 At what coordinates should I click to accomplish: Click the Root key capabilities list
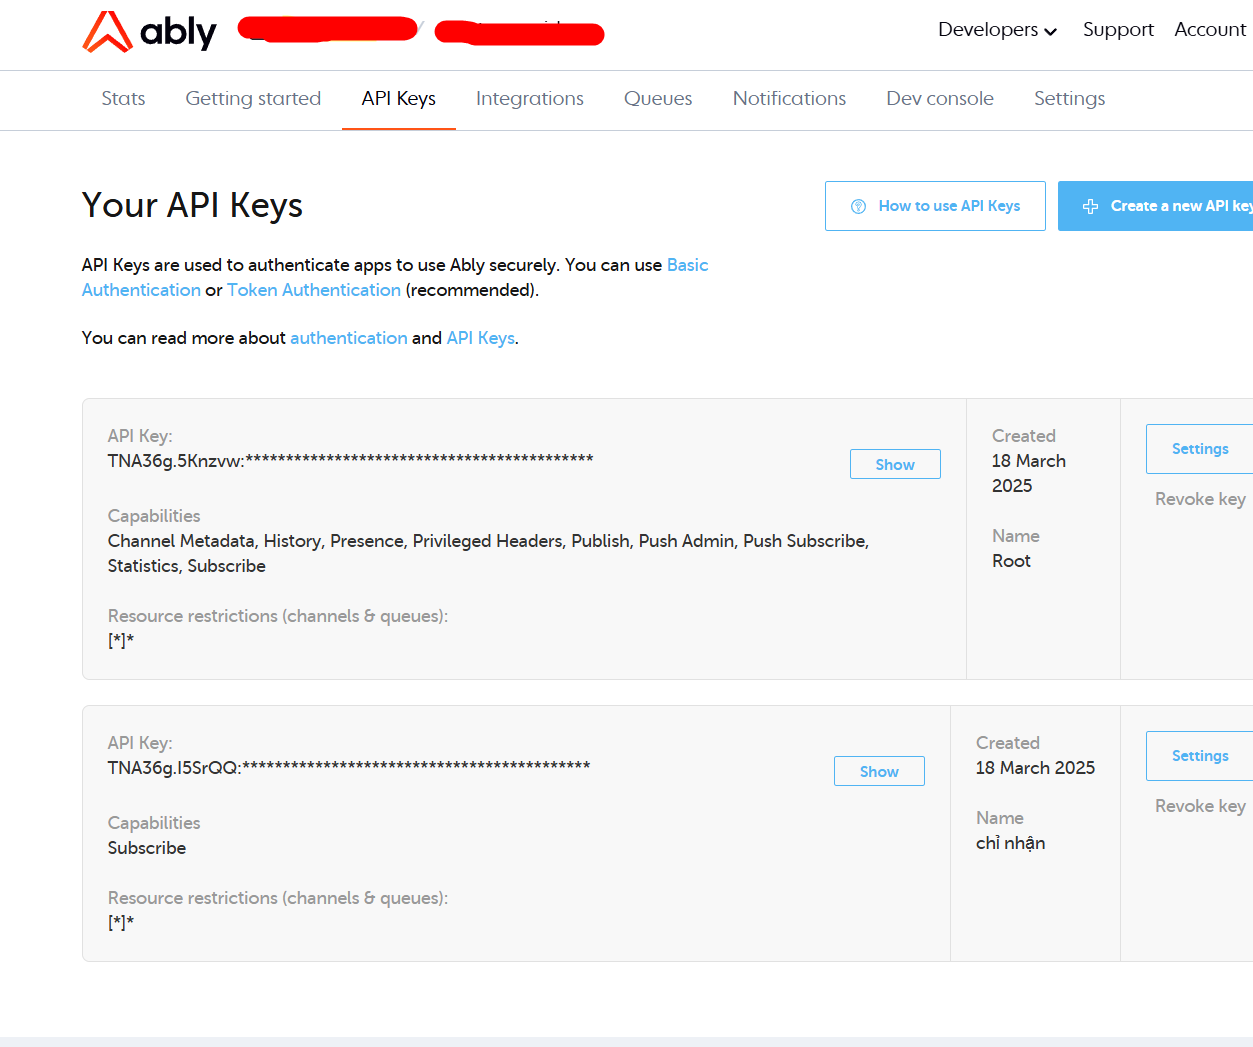pos(489,553)
